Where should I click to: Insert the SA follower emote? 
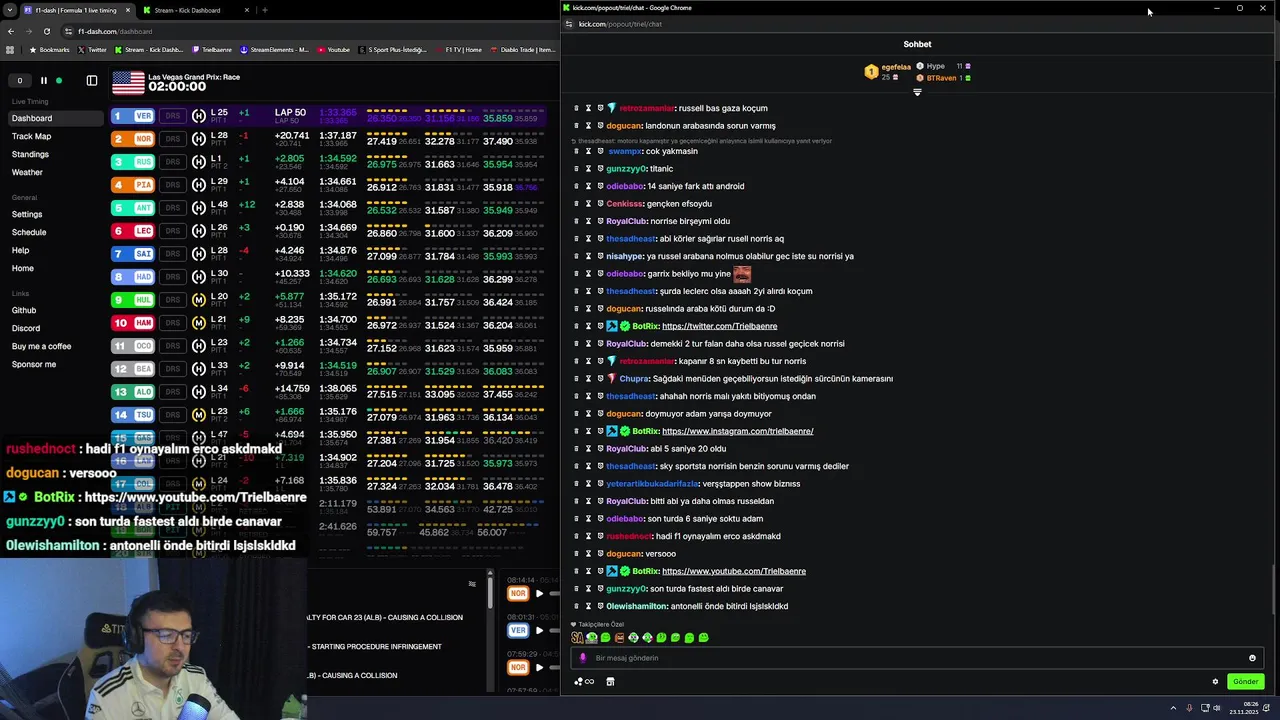pos(577,637)
